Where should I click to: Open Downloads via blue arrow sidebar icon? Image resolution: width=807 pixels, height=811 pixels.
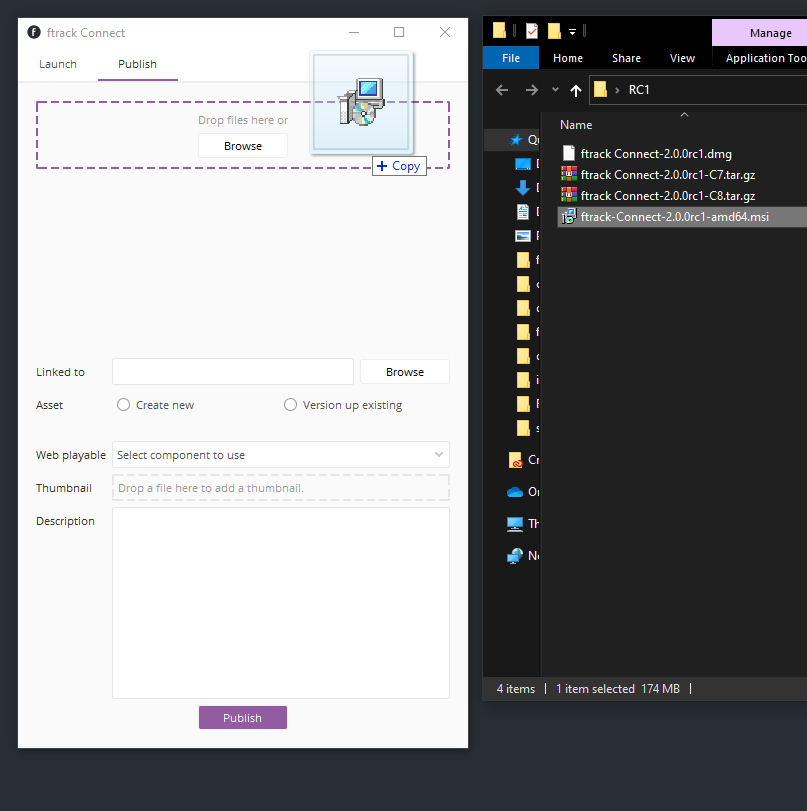pos(522,188)
